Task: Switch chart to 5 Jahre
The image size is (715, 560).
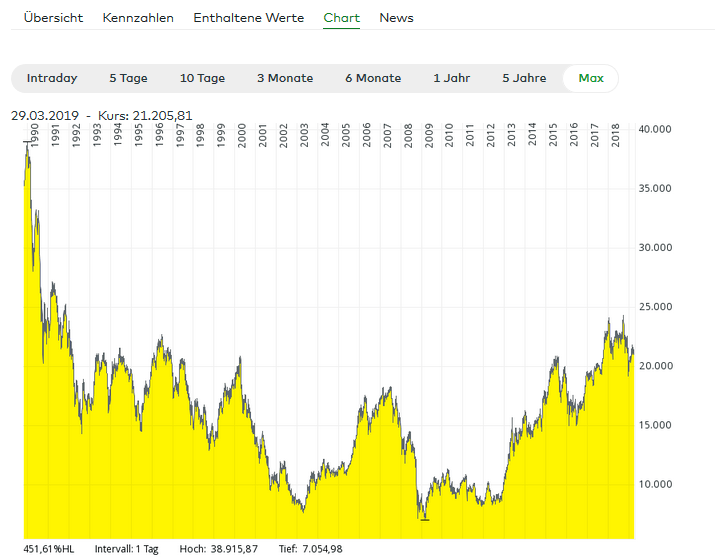Action: [524, 78]
